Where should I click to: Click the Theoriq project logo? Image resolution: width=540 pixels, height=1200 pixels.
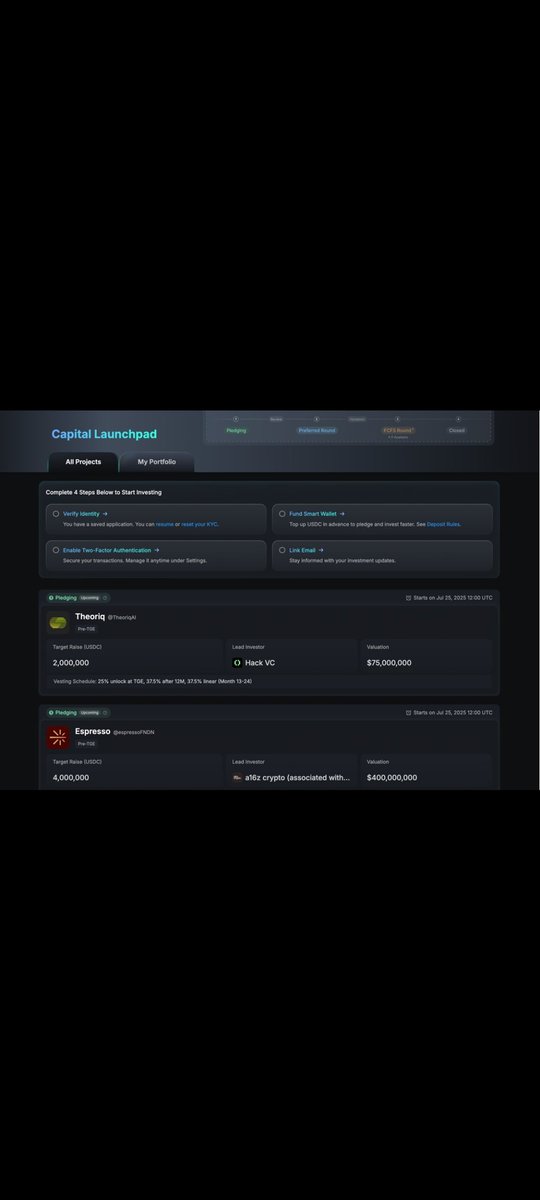(x=58, y=623)
